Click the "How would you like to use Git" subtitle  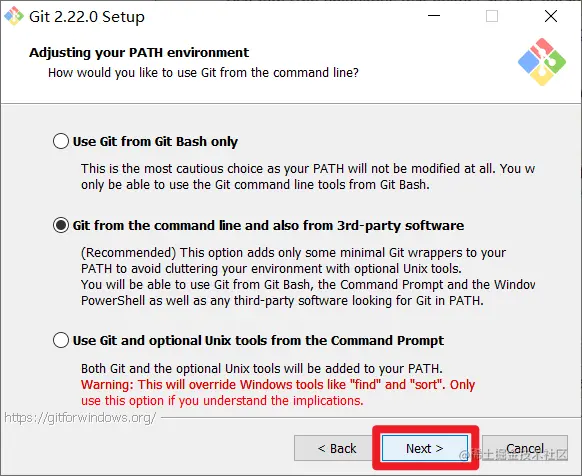click(x=203, y=72)
